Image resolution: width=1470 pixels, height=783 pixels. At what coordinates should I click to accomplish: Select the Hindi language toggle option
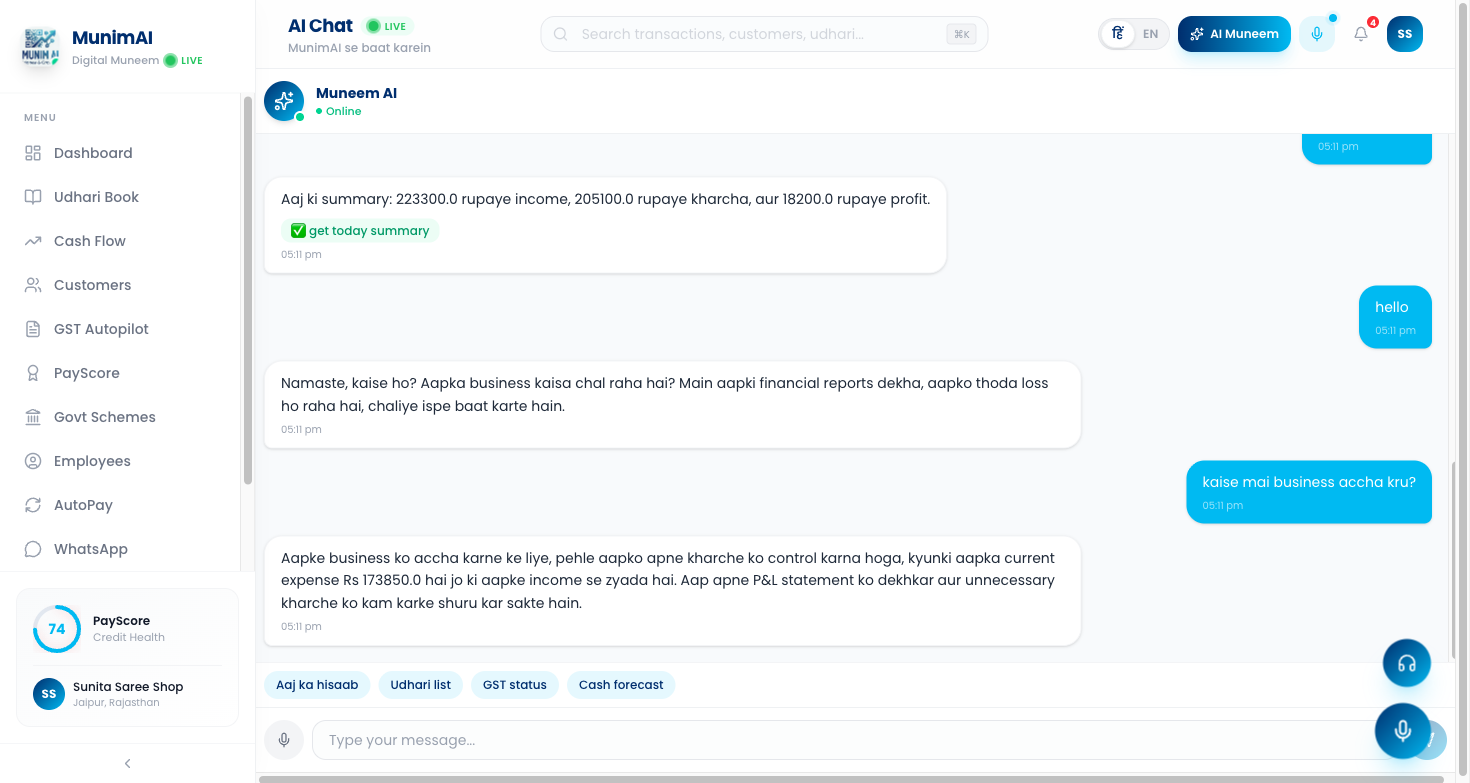coord(1118,34)
